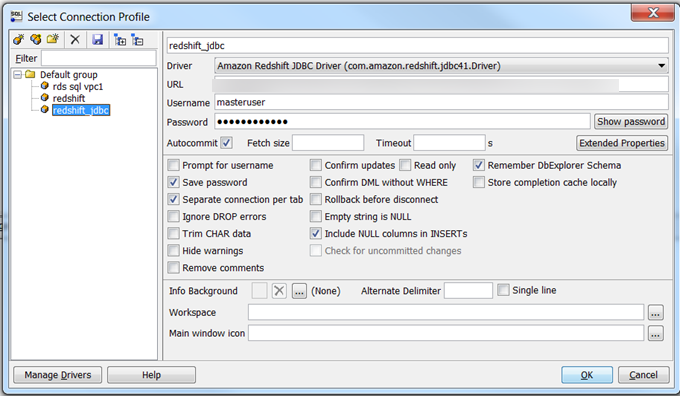
Task: Click into the Password field
Action: 402,121
